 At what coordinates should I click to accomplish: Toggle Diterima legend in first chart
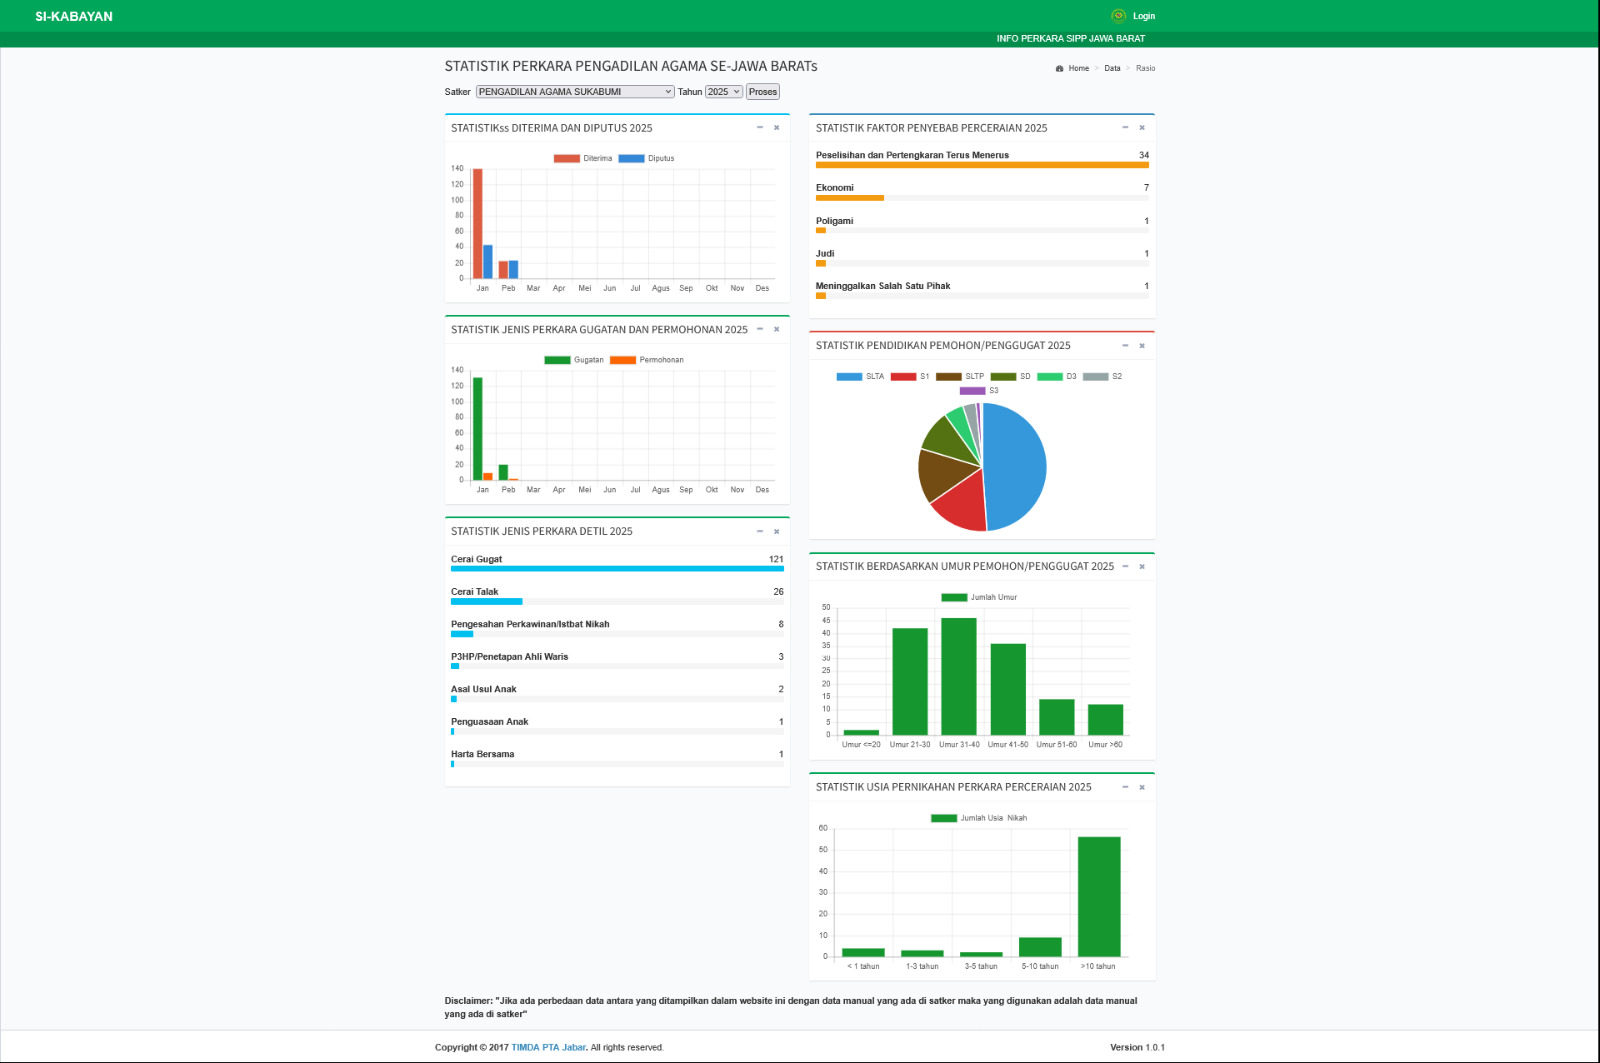tap(583, 159)
